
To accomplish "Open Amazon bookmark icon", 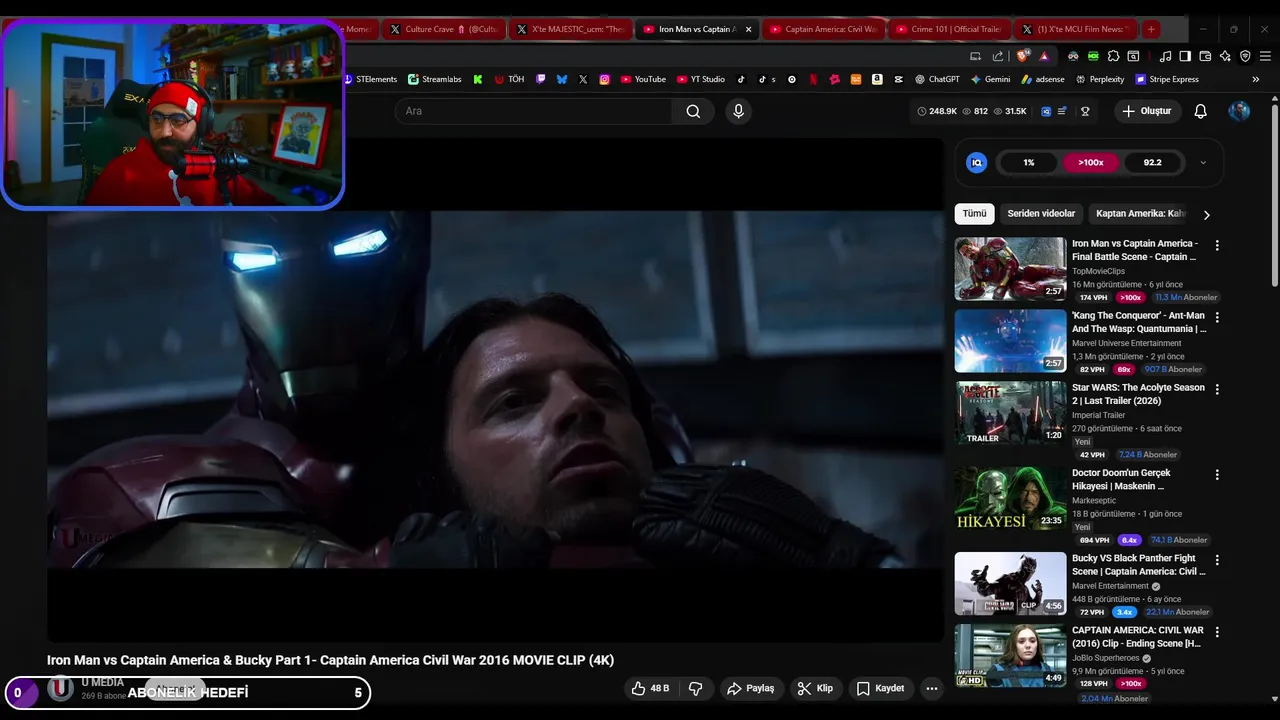I will coord(877,79).
